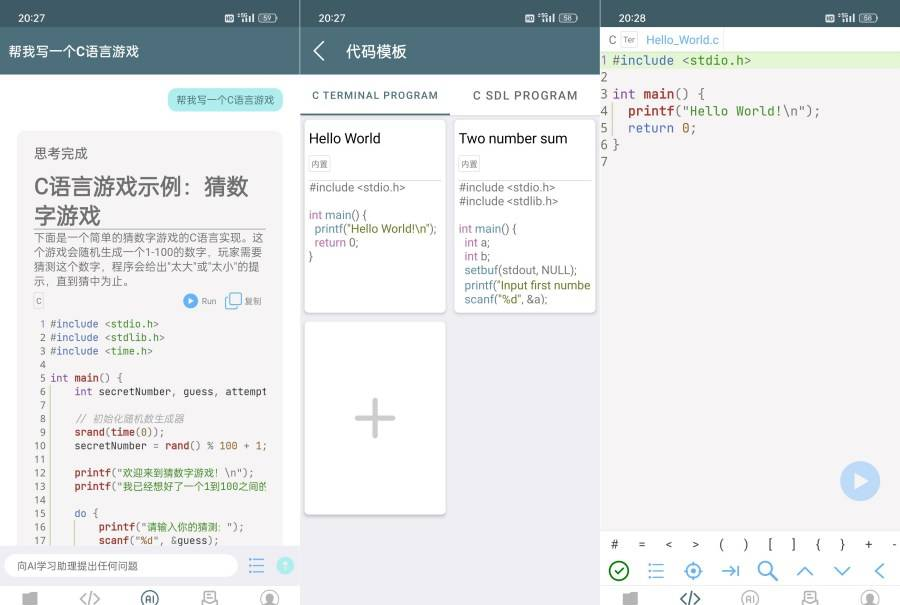Image resolution: width=900 pixels, height=605 pixels.
Task: Tap 内置 tag on Hello World card
Action: [x=320, y=164]
